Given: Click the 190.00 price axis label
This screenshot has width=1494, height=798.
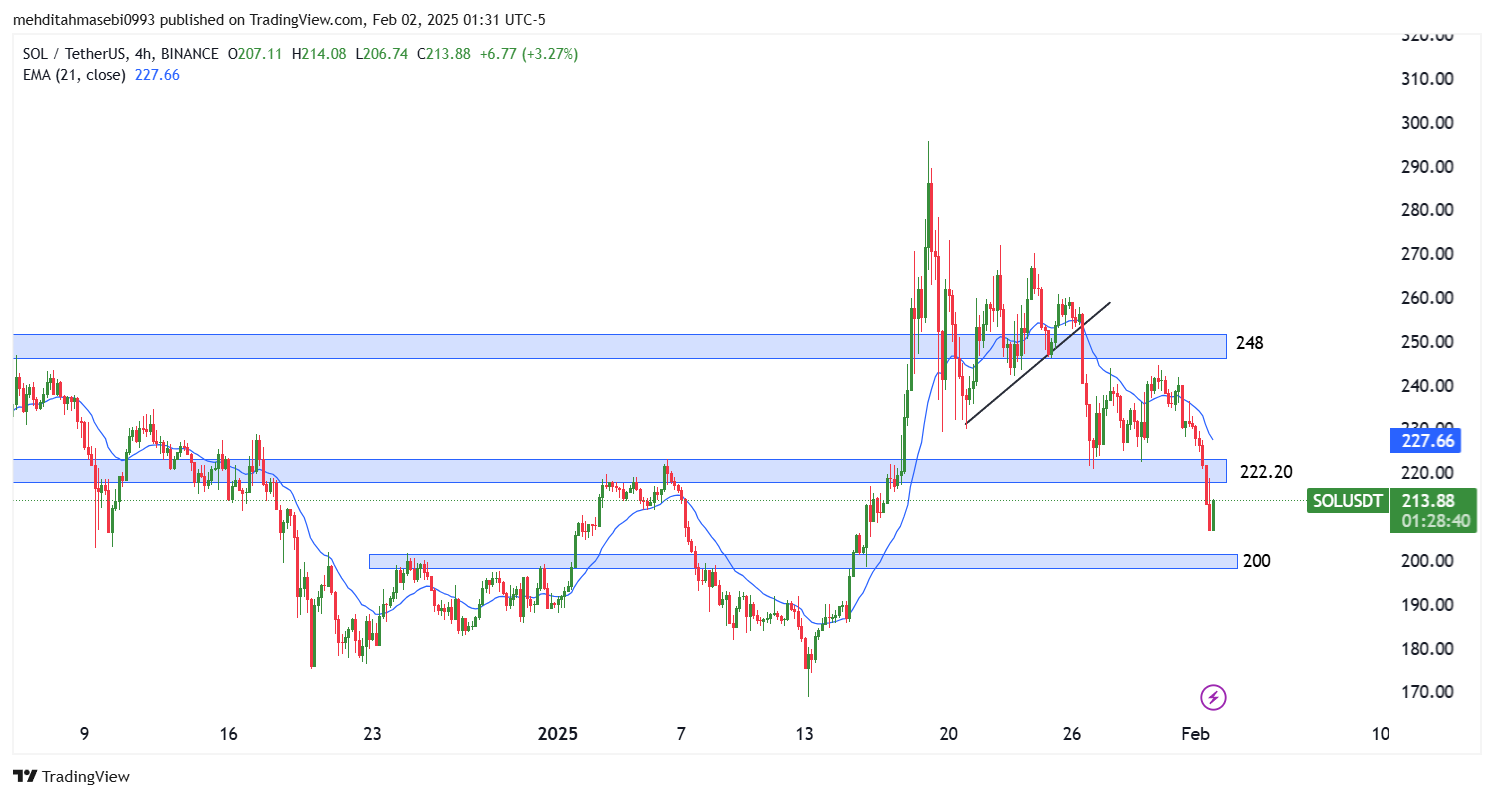Looking at the screenshot, I should point(1426,605).
